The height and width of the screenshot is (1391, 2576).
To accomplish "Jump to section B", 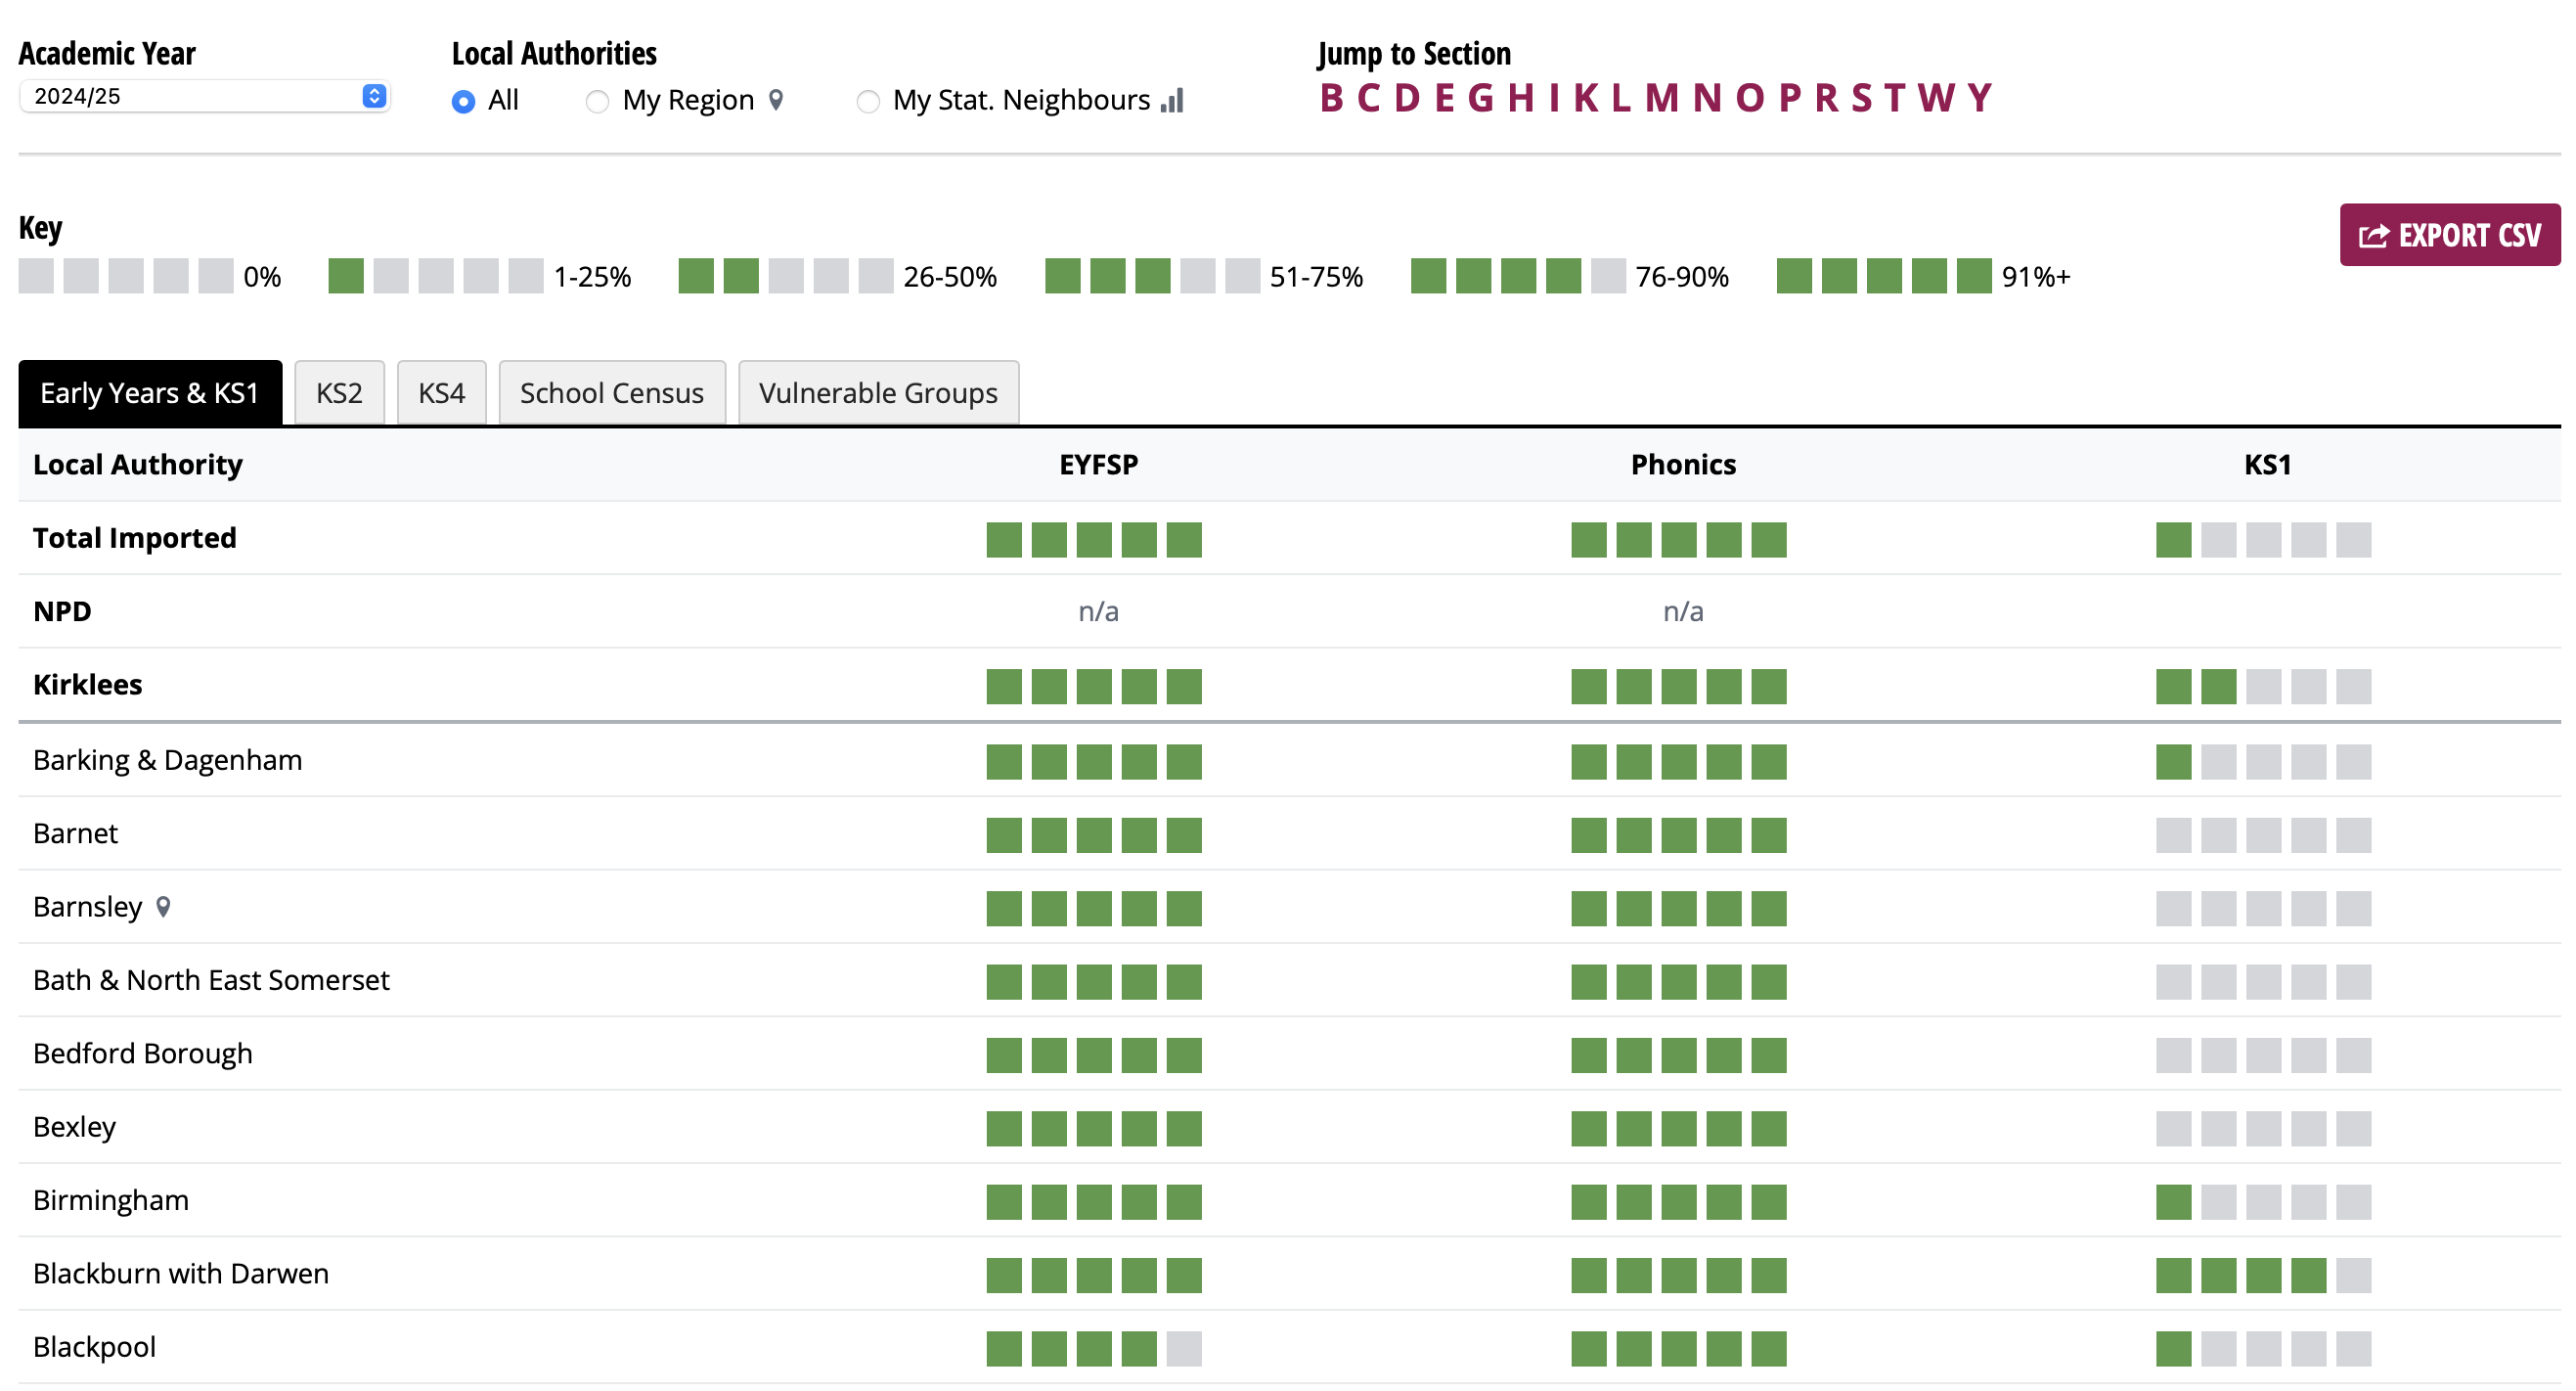I will point(1331,98).
